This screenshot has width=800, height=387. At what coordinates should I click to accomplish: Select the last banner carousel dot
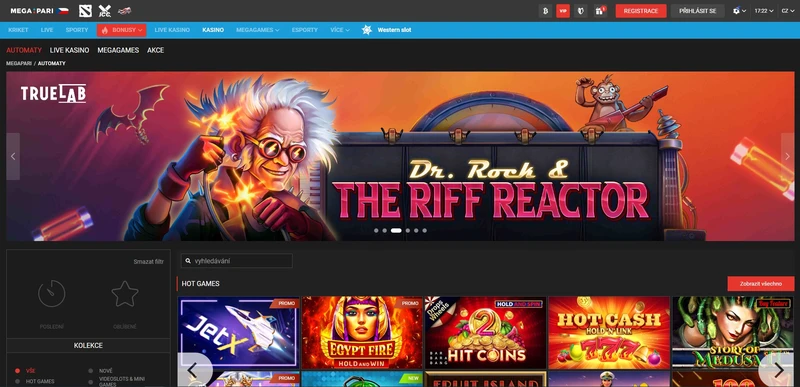pos(424,230)
